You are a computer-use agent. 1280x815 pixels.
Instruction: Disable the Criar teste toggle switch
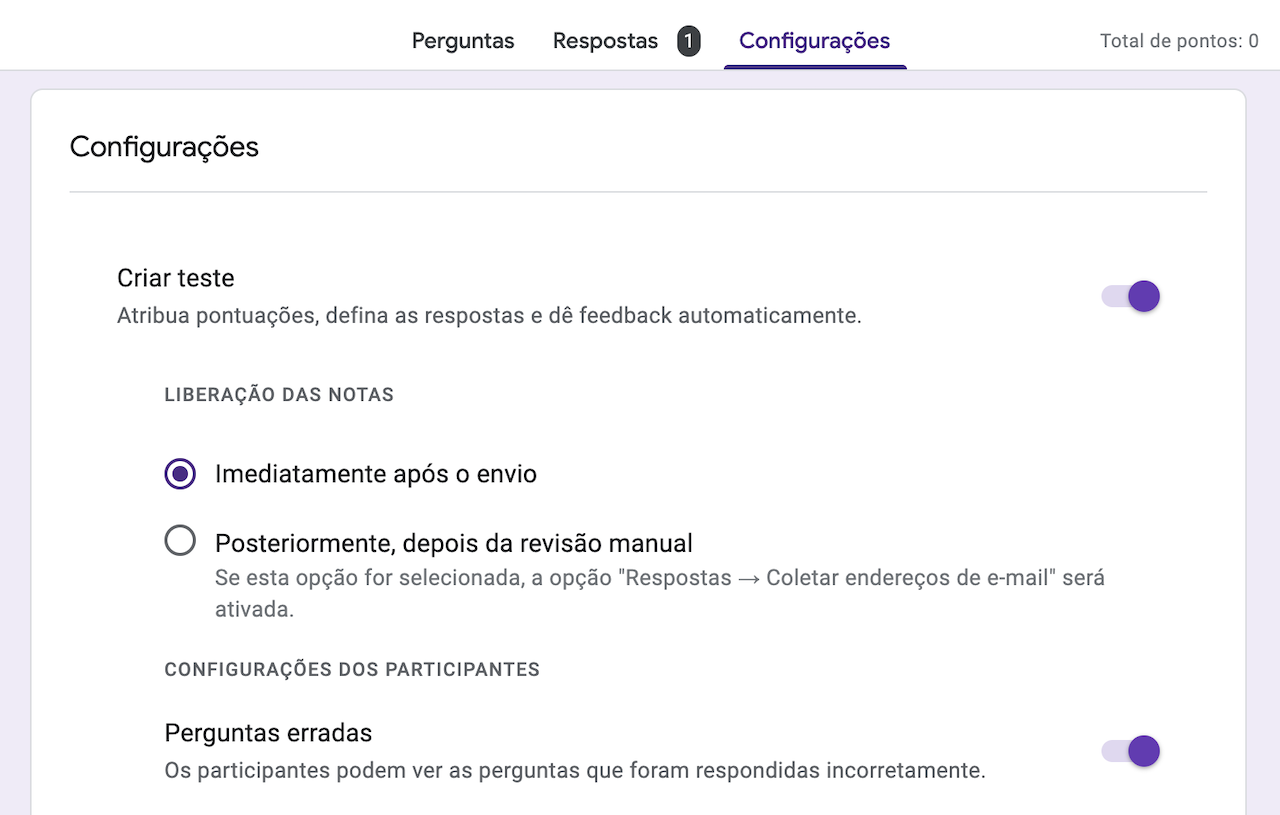(1131, 296)
